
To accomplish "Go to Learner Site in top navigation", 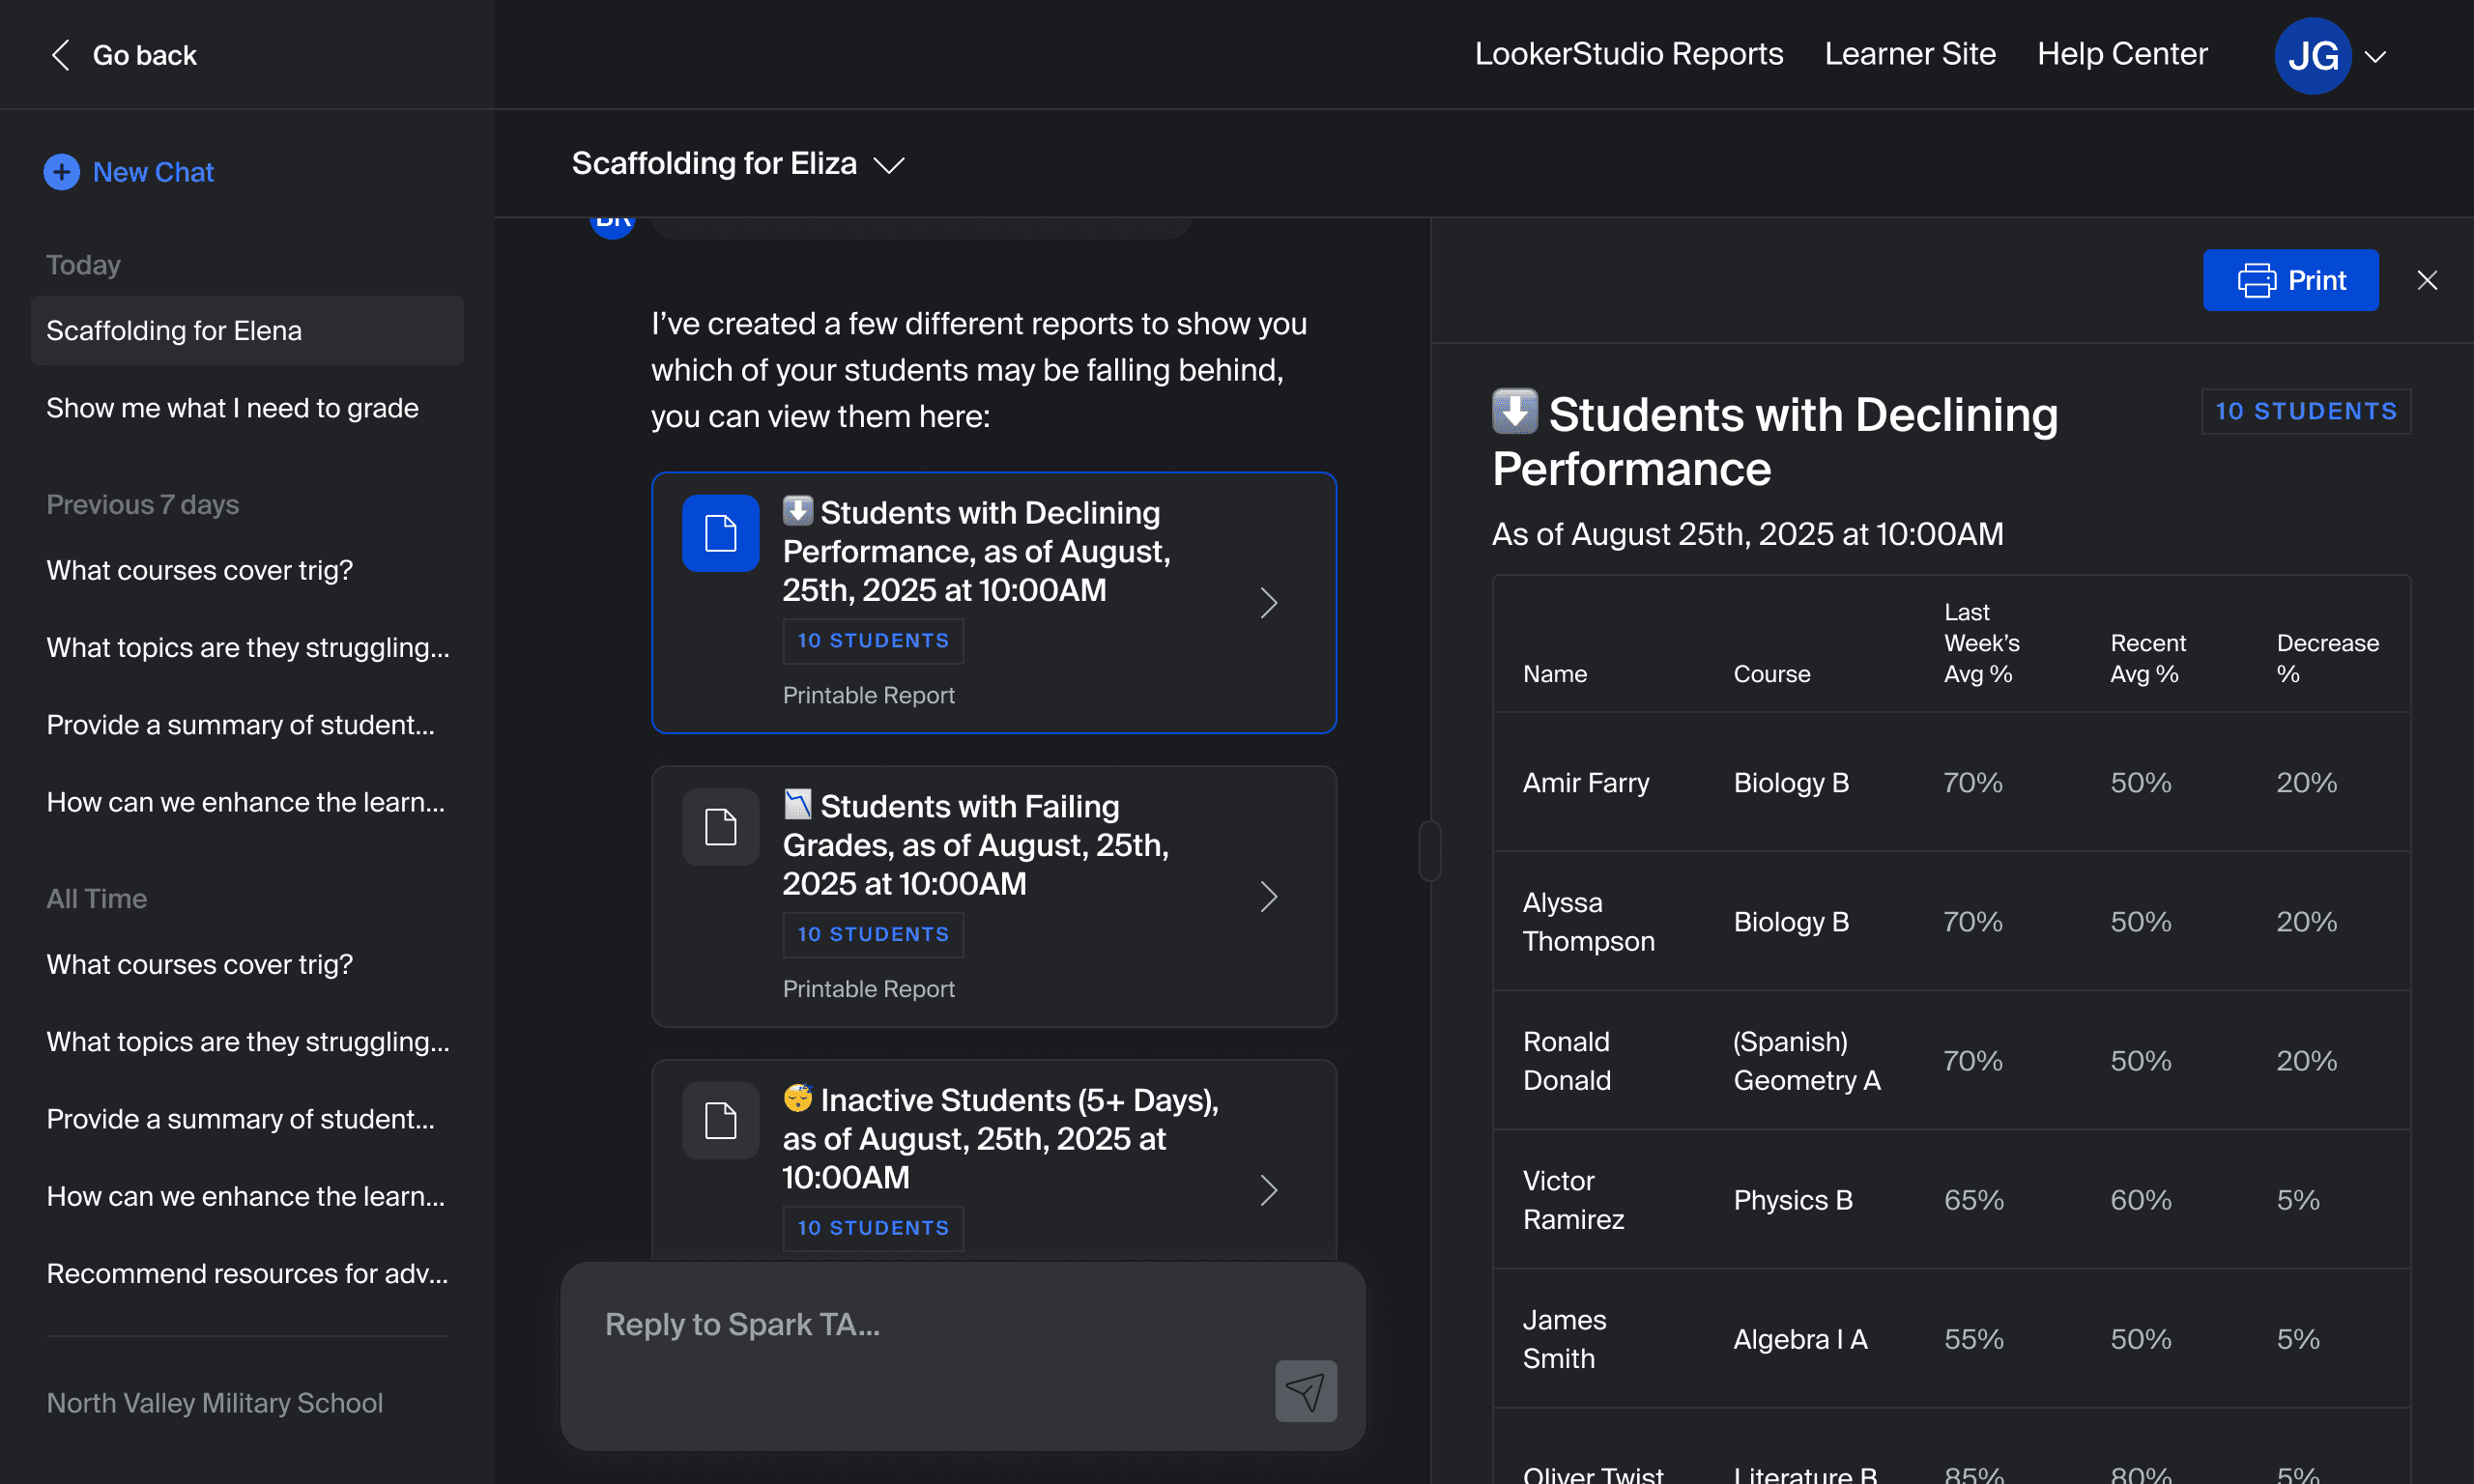I will (1909, 54).
